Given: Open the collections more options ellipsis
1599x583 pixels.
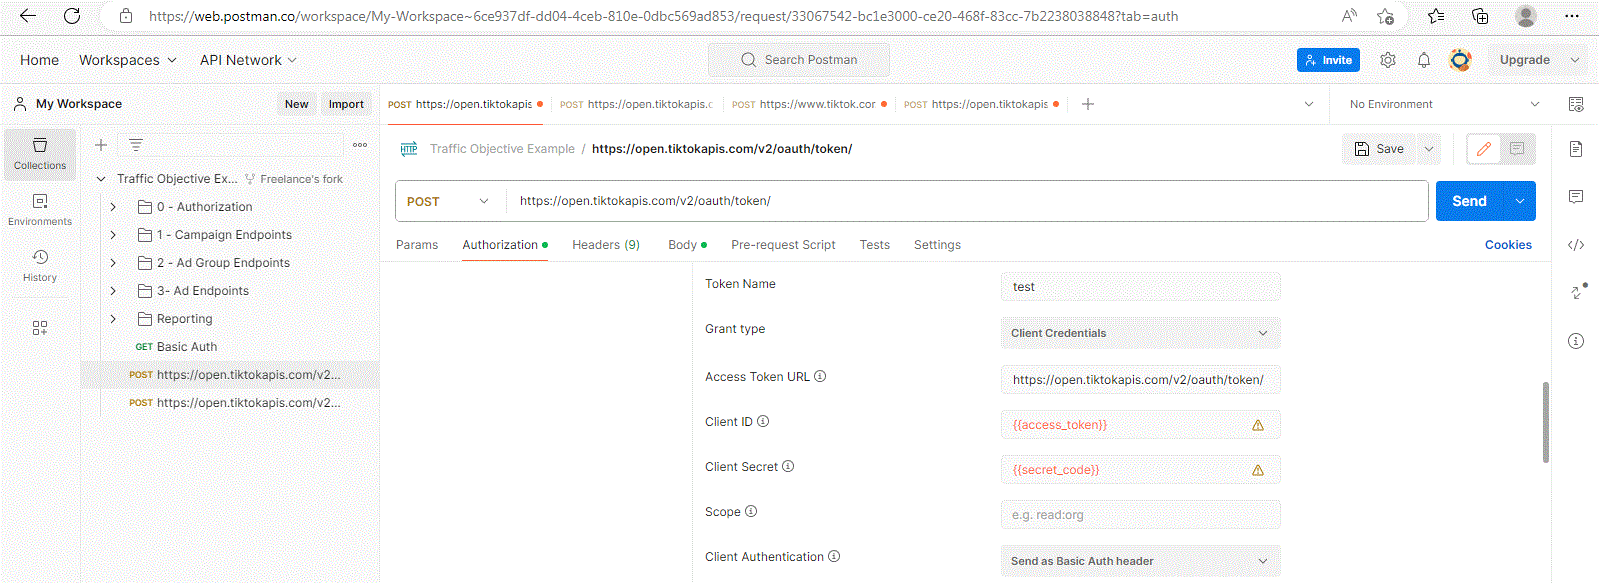Looking at the screenshot, I should click(360, 145).
